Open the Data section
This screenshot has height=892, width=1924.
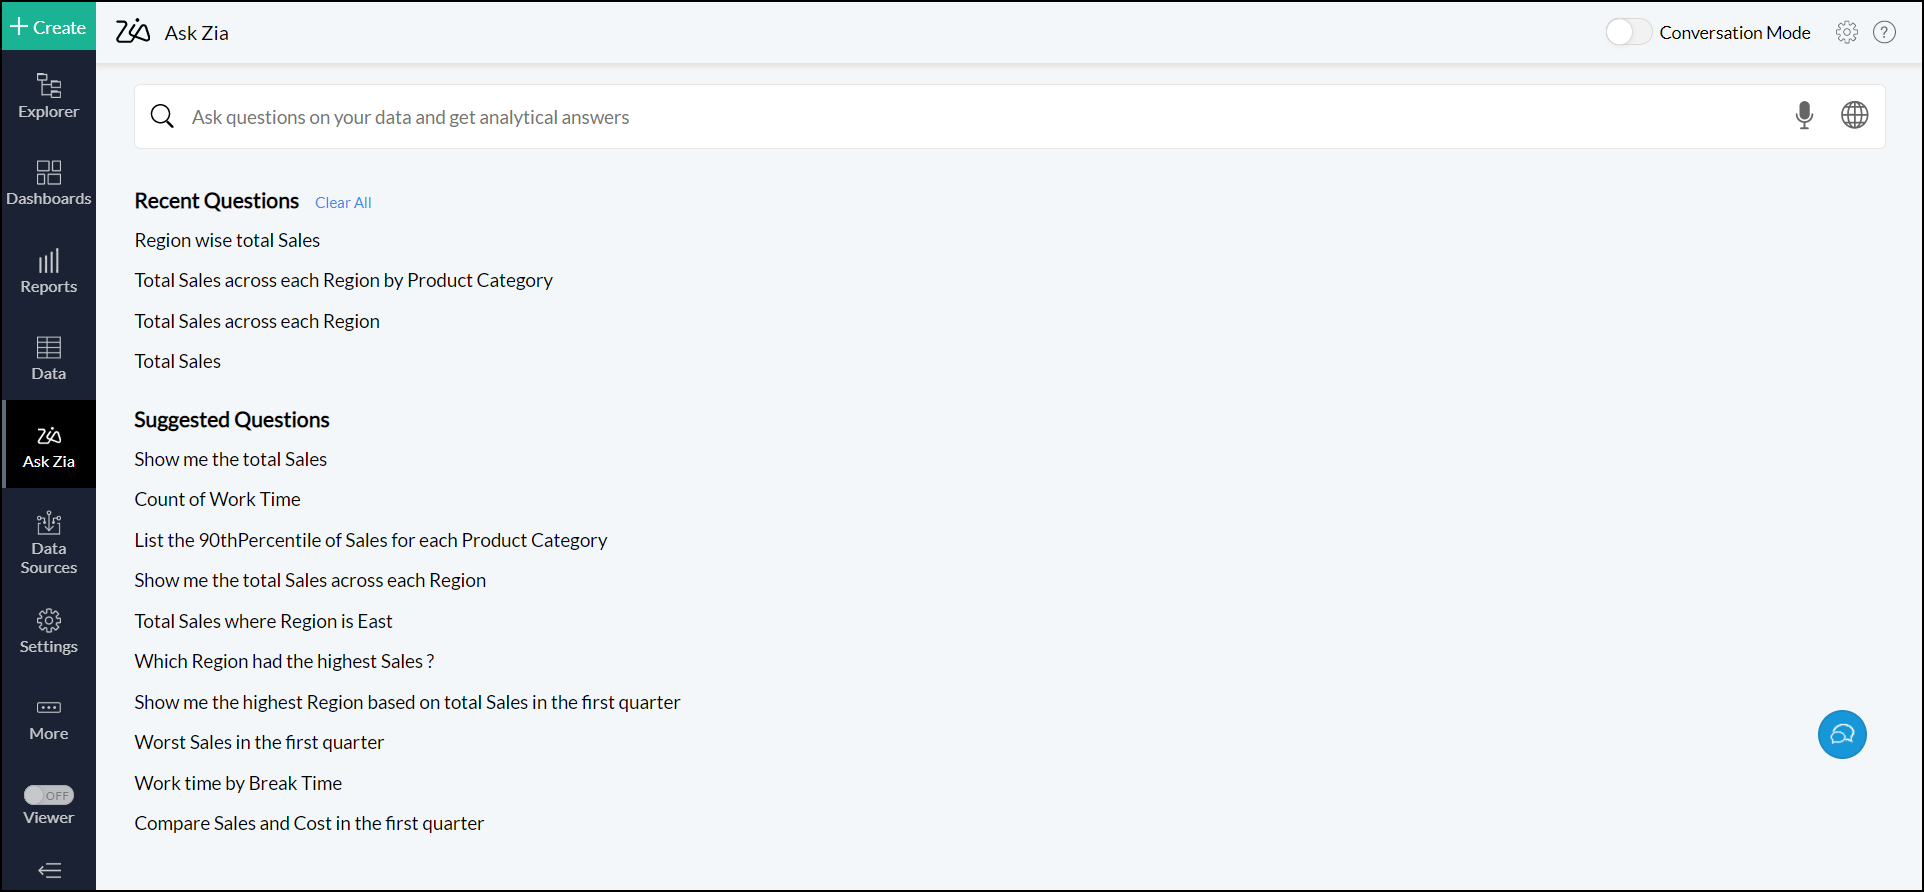[48, 358]
